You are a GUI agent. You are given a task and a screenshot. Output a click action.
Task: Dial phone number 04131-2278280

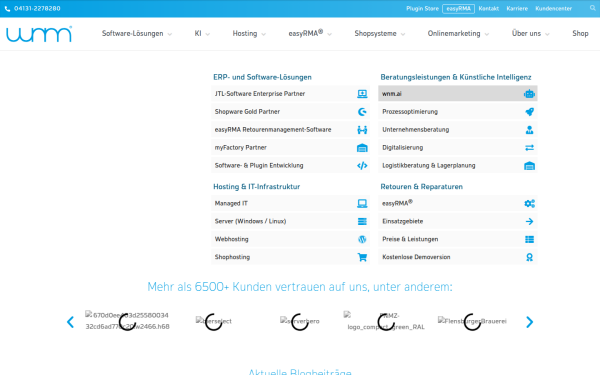click(x=37, y=8)
